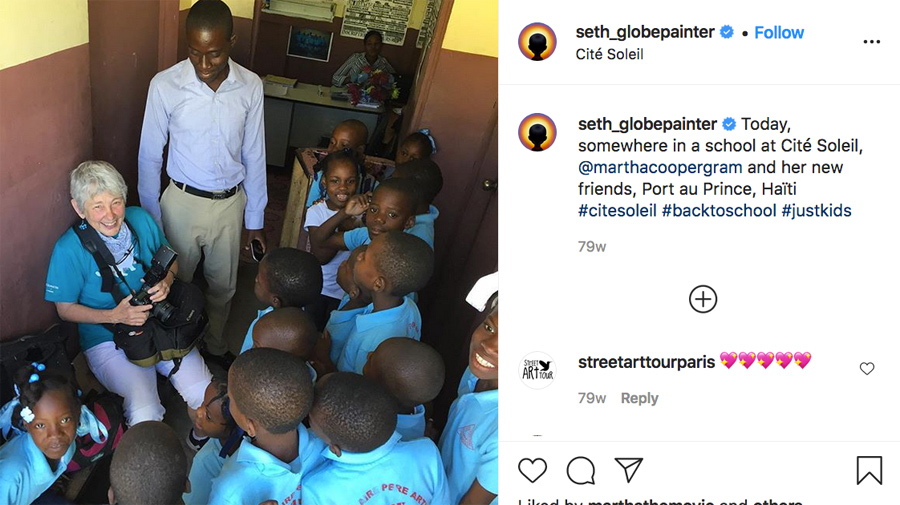Open the #justkids hashtag
This screenshot has width=900, height=505.
point(816,211)
